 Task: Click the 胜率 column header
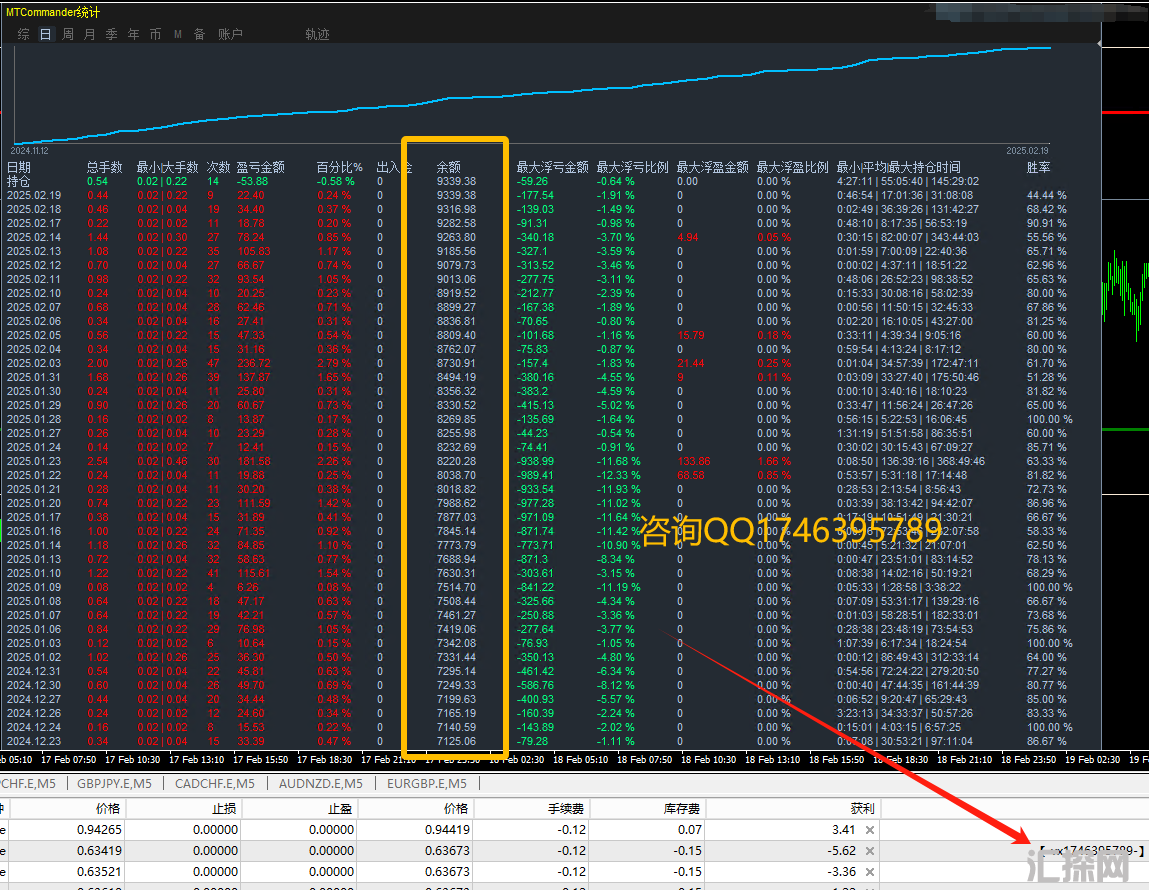pyautogui.click(x=1038, y=168)
